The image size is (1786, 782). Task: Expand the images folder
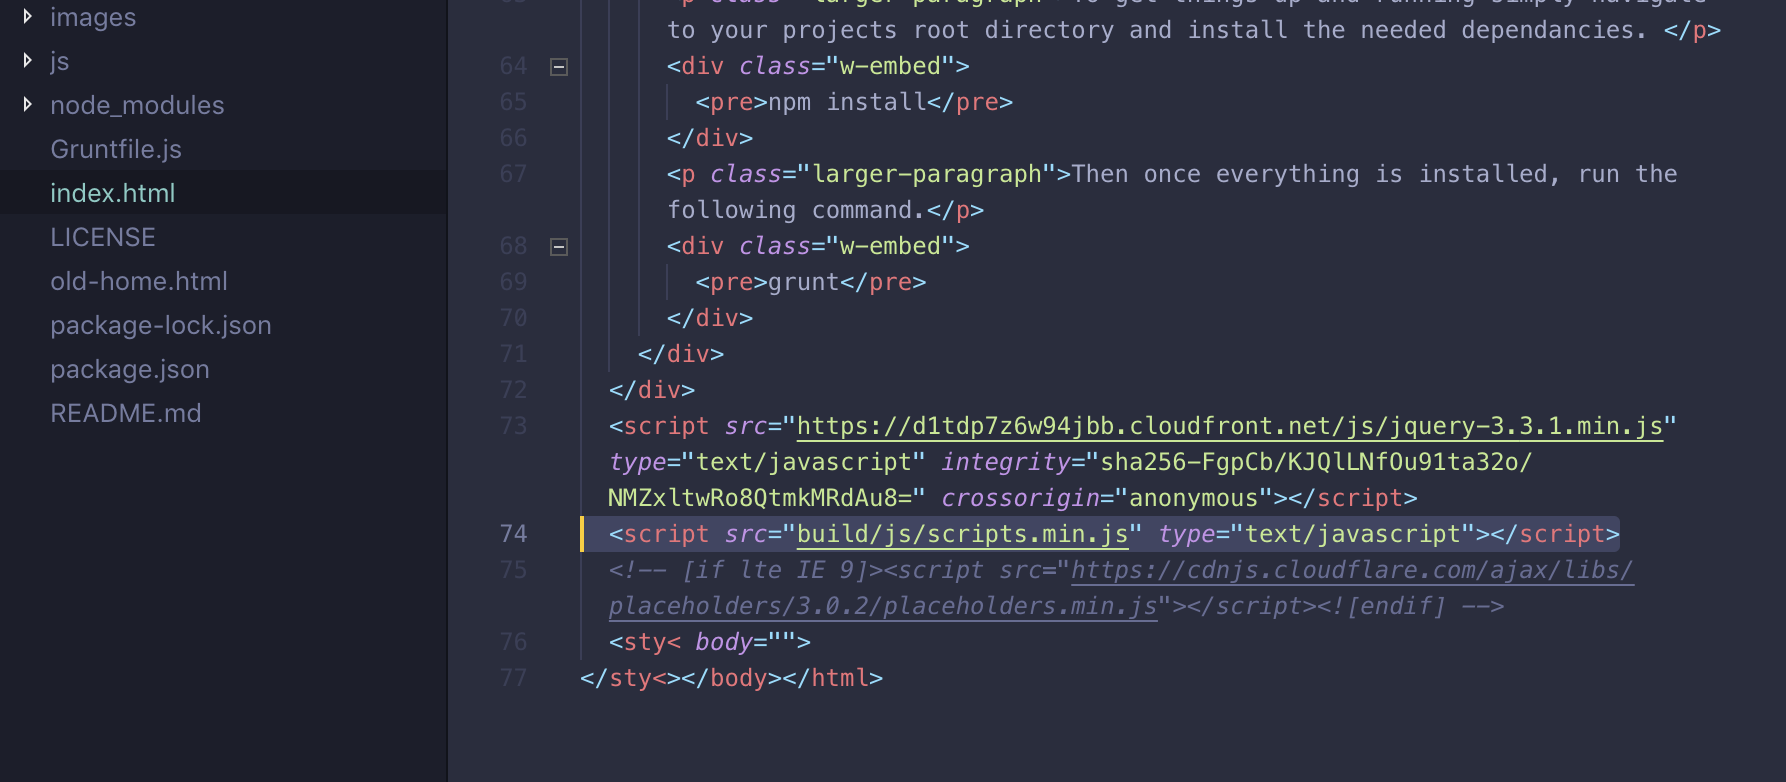[28, 16]
